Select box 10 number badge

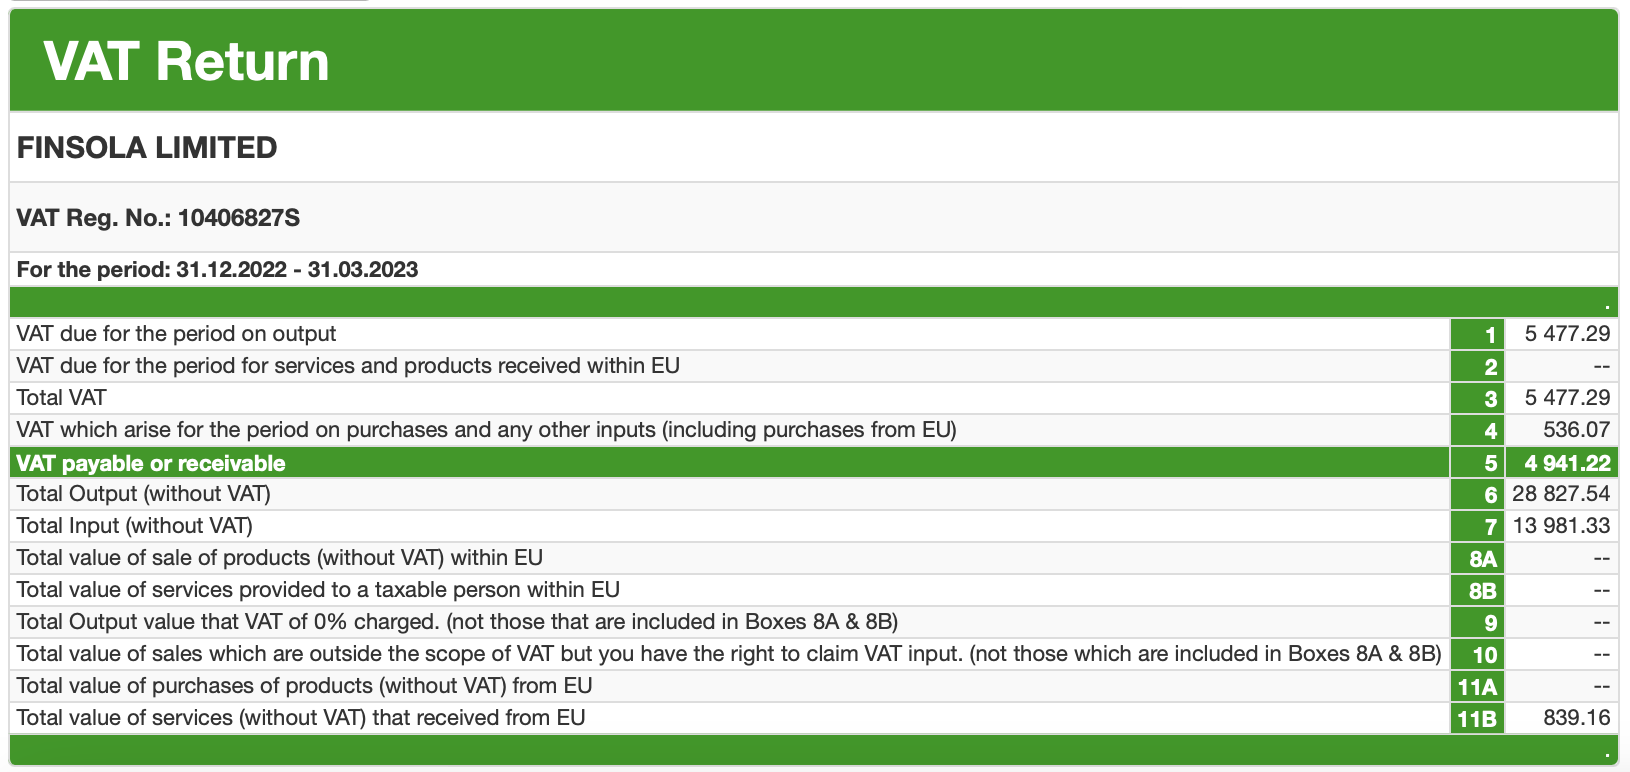(1478, 654)
